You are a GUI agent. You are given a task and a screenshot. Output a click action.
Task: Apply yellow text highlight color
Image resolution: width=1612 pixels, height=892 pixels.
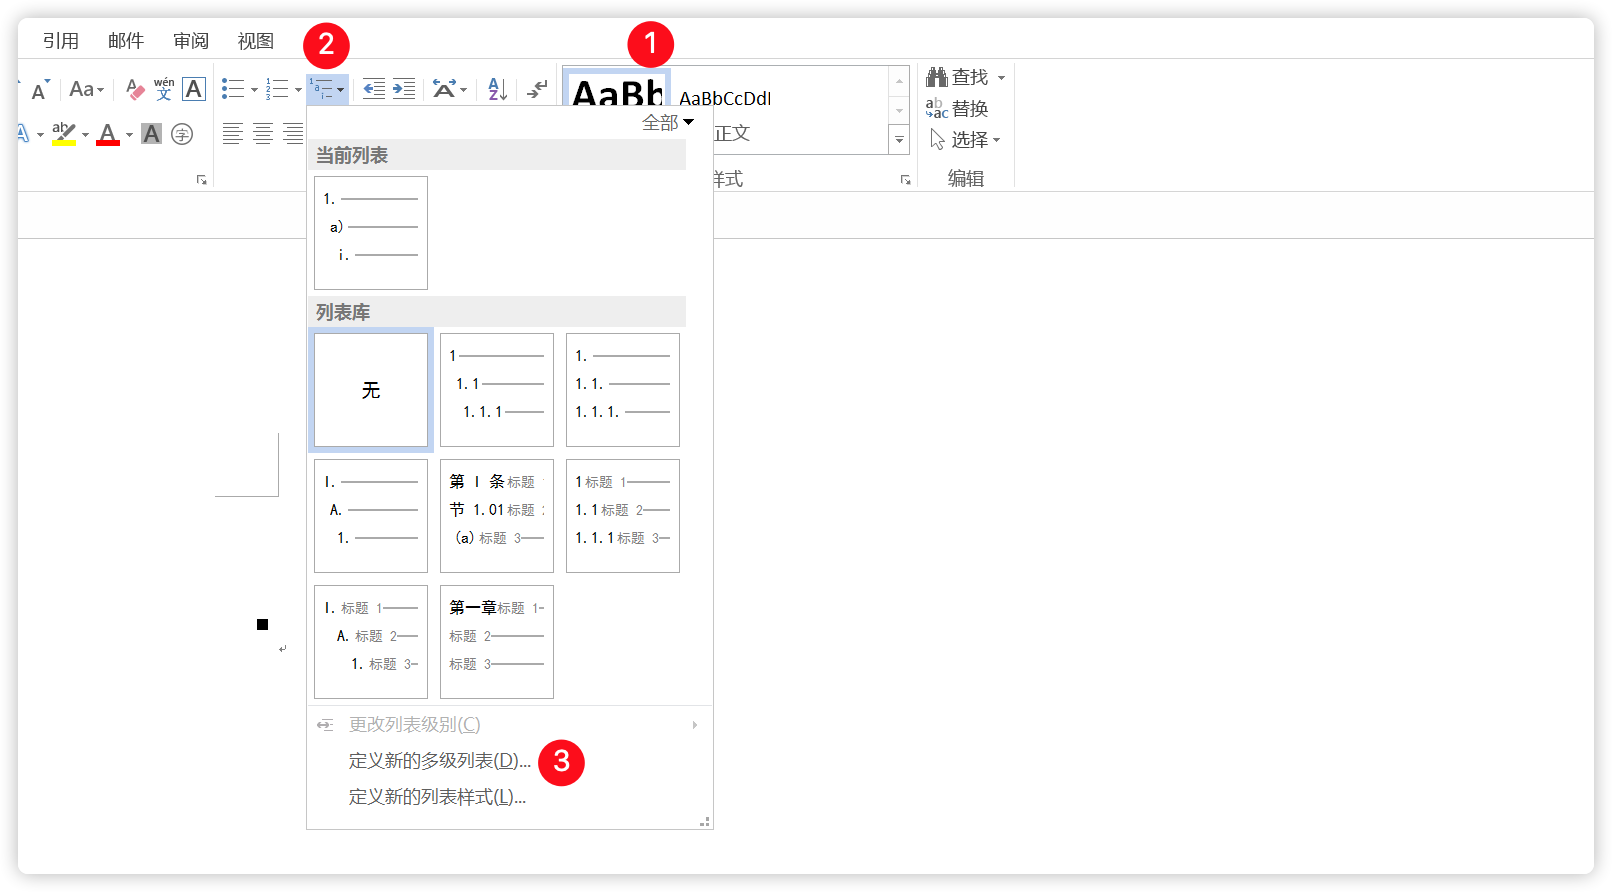click(64, 133)
